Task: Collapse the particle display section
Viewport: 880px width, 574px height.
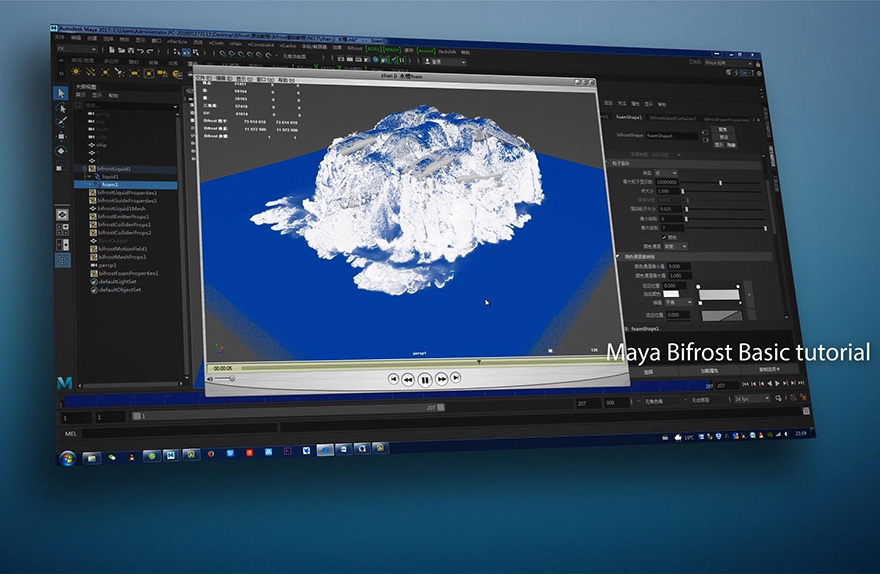Action: (x=608, y=163)
